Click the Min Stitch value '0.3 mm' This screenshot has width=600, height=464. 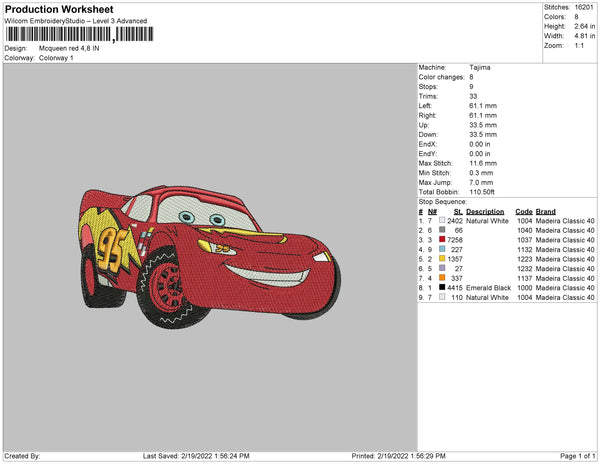tap(481, 173)
